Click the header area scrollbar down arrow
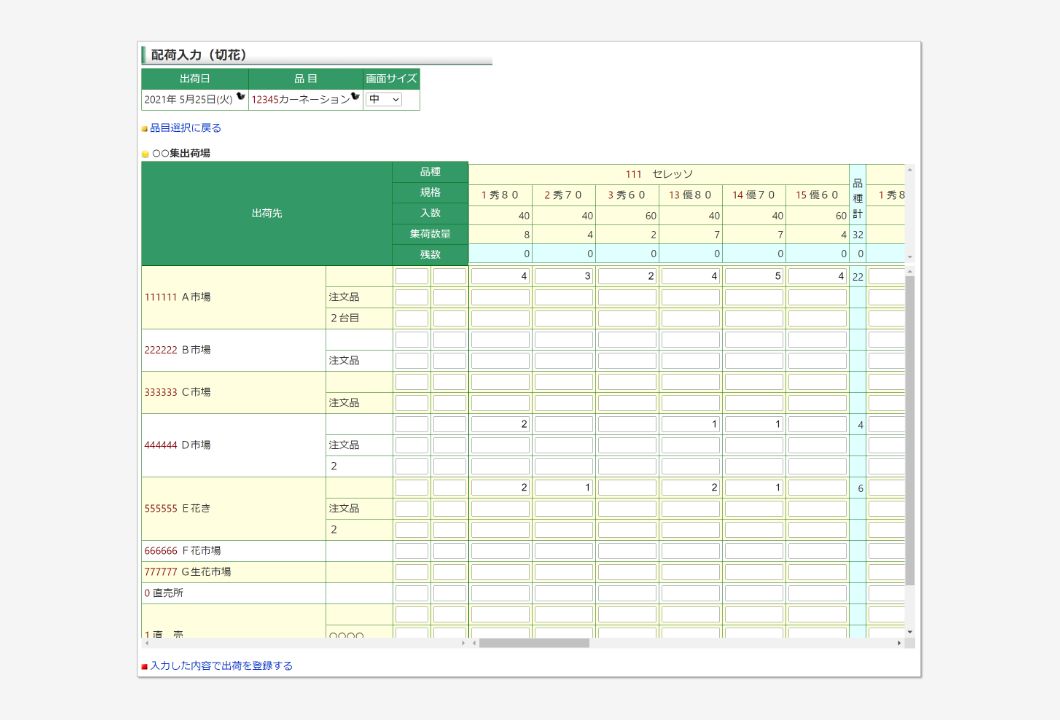This screenshot has width=1060, height=720. pyautogui.click(x=910, y=257)
